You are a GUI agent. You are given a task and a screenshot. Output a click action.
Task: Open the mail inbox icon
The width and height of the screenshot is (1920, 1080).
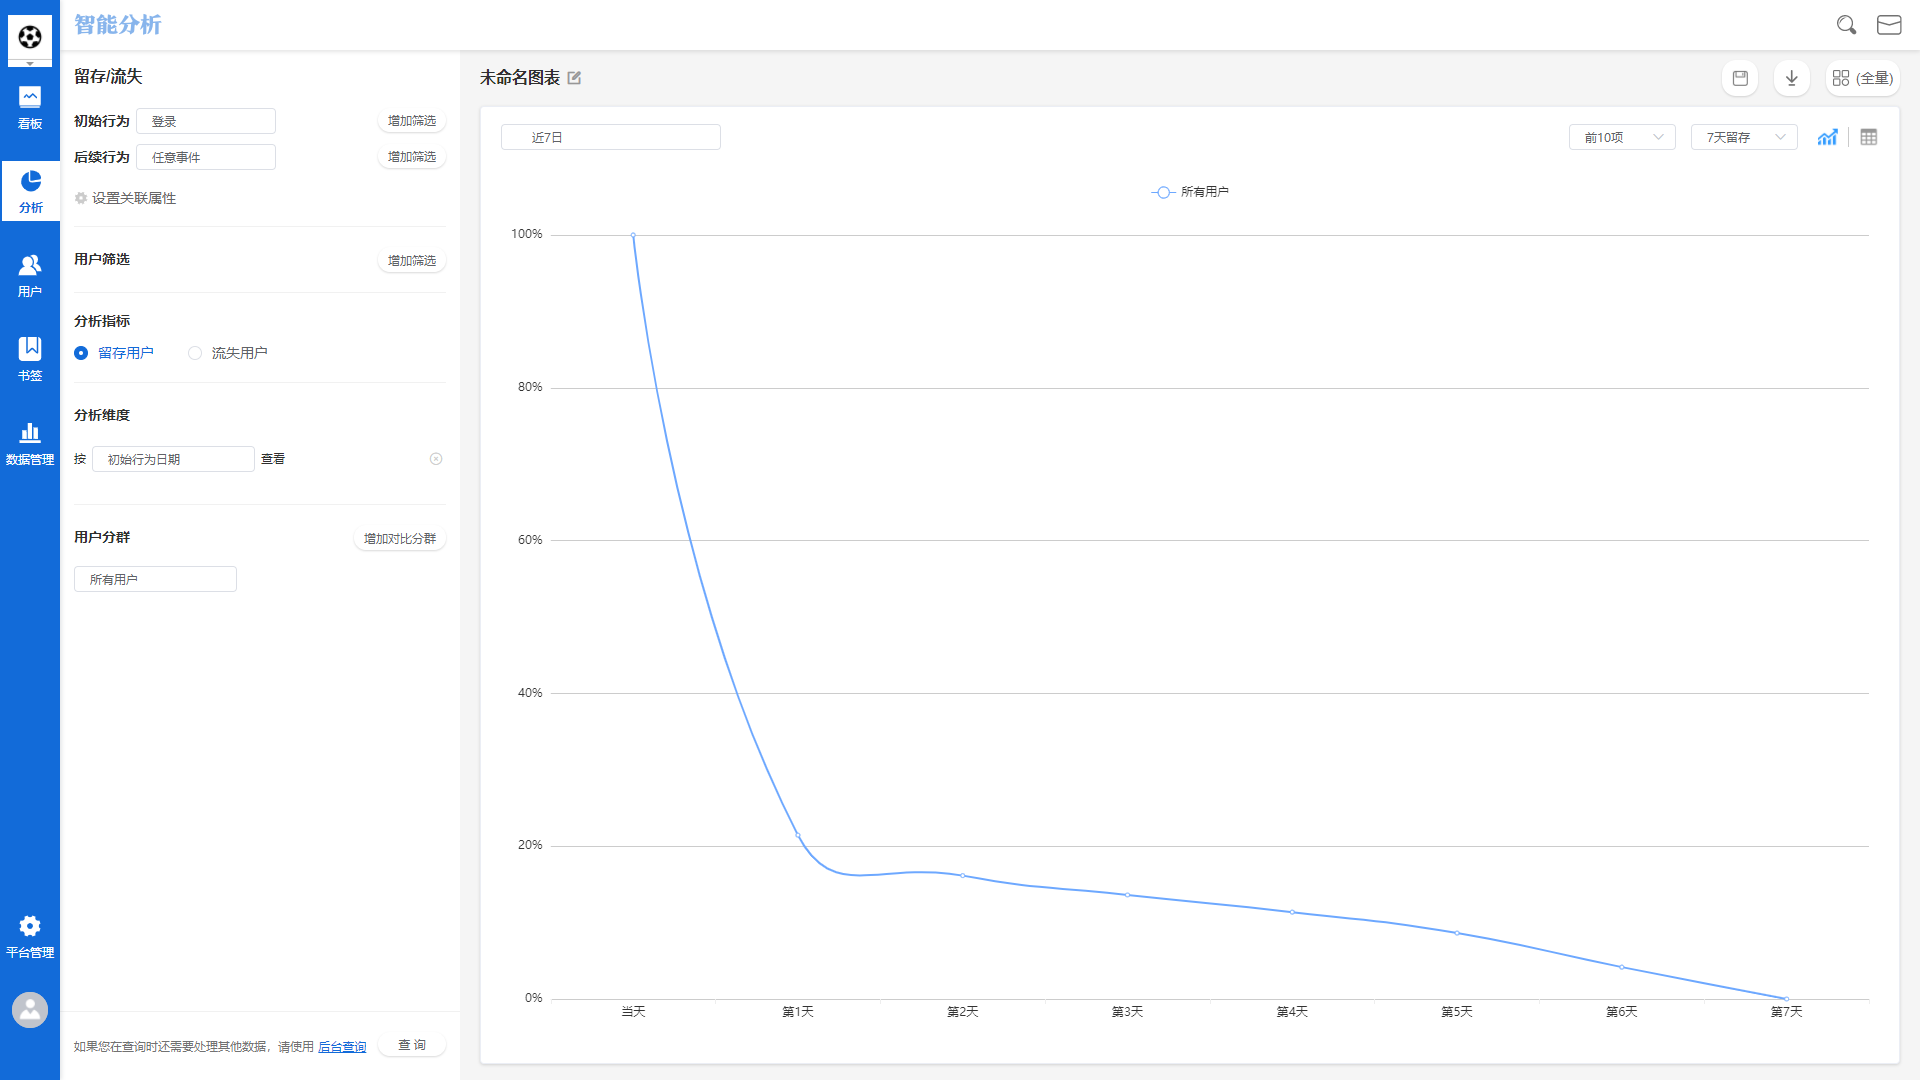coord(1889,25)
